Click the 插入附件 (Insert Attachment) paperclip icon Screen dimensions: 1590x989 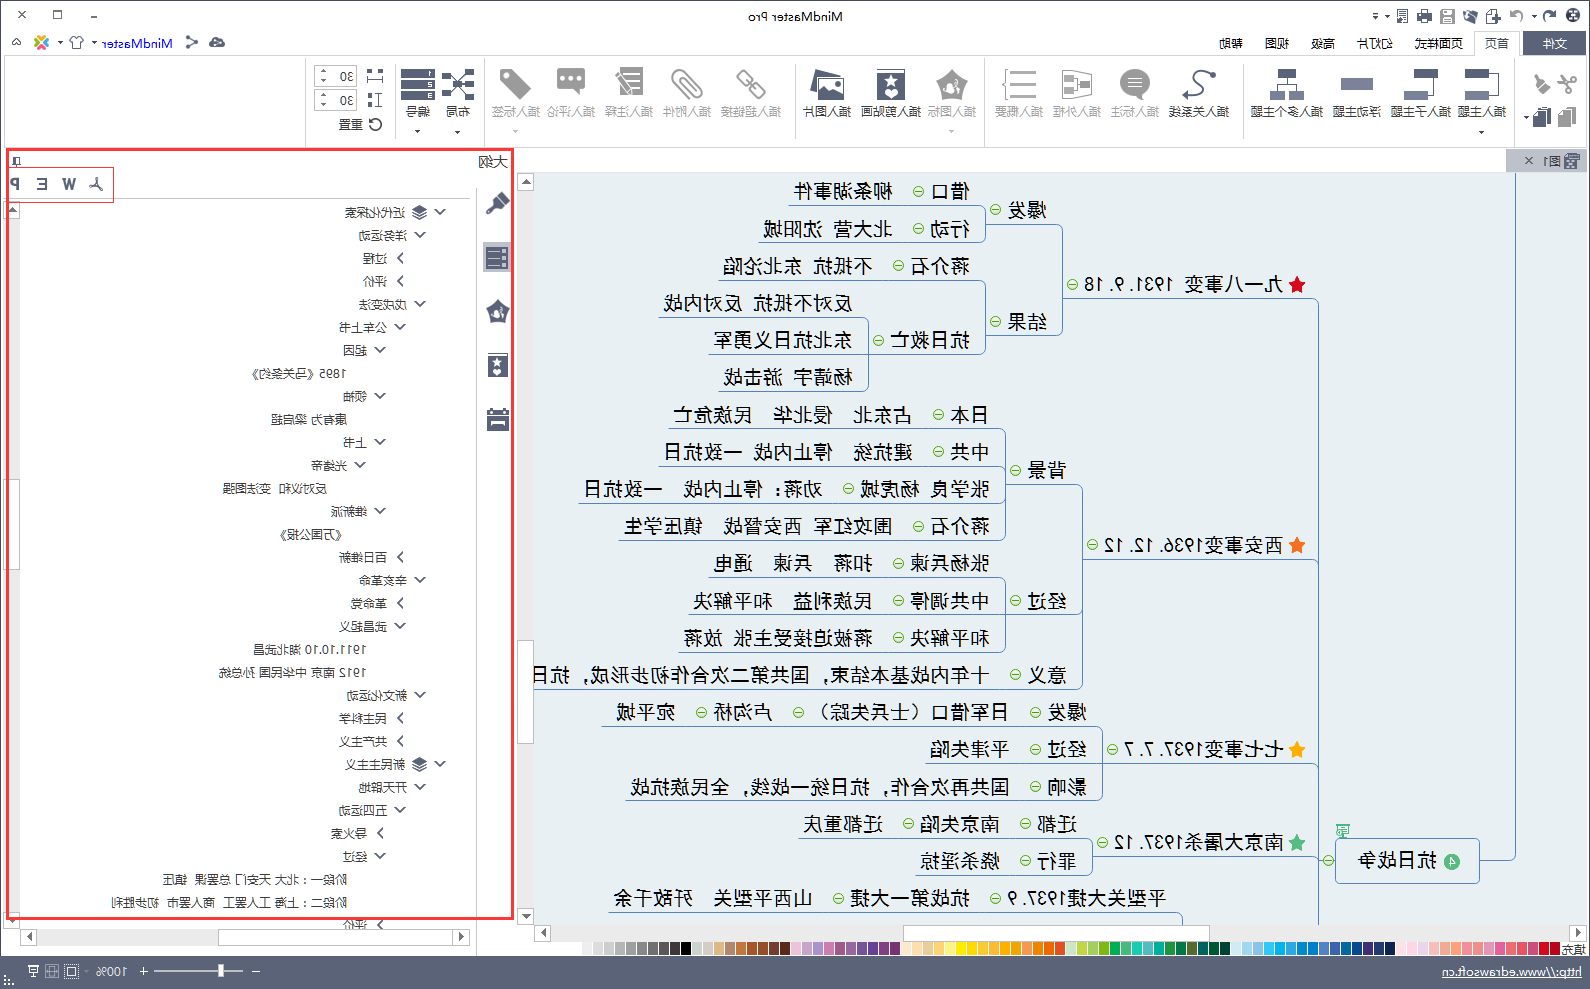687,83
